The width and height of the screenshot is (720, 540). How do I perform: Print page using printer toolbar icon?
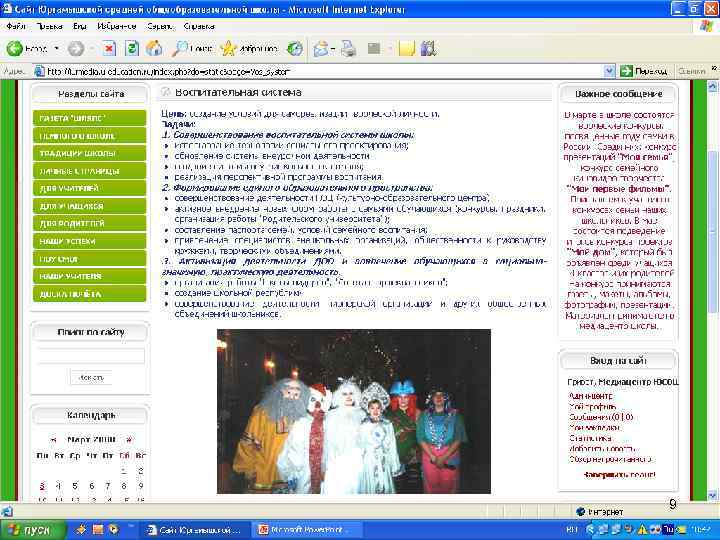pos(348,48)
